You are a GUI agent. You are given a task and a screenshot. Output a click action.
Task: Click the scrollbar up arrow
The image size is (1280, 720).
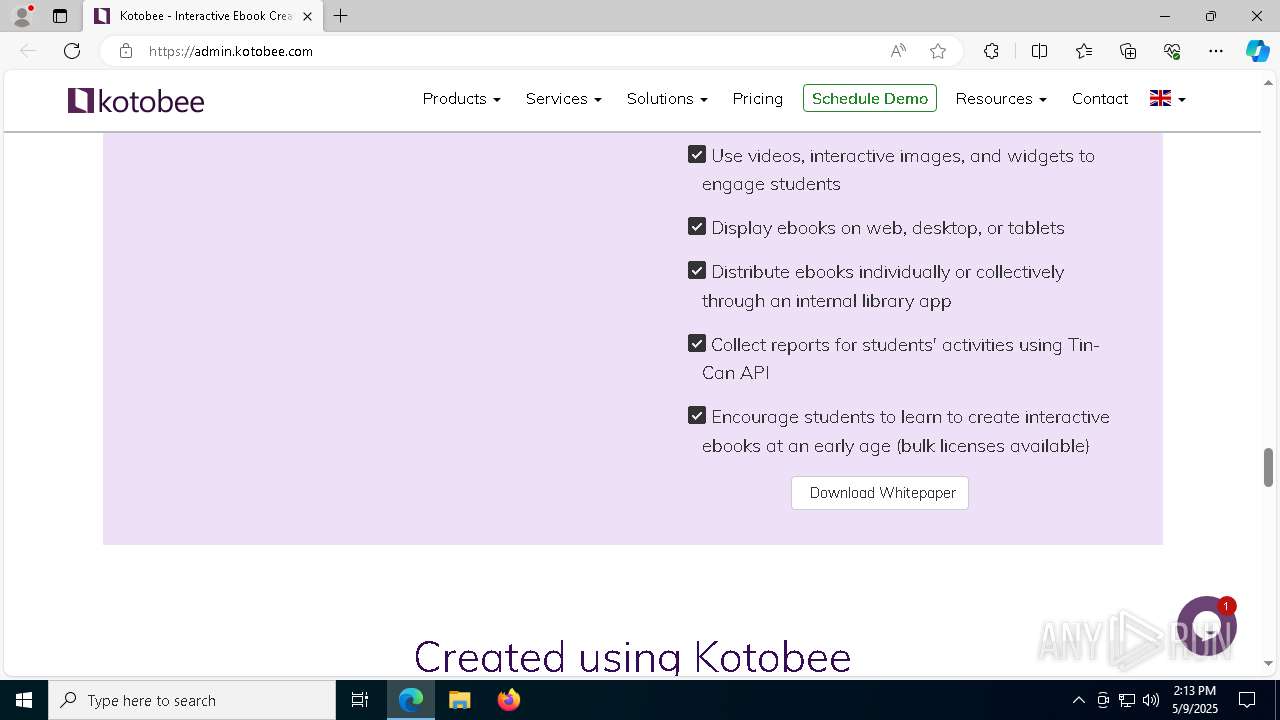click(x=1268, y=82)
